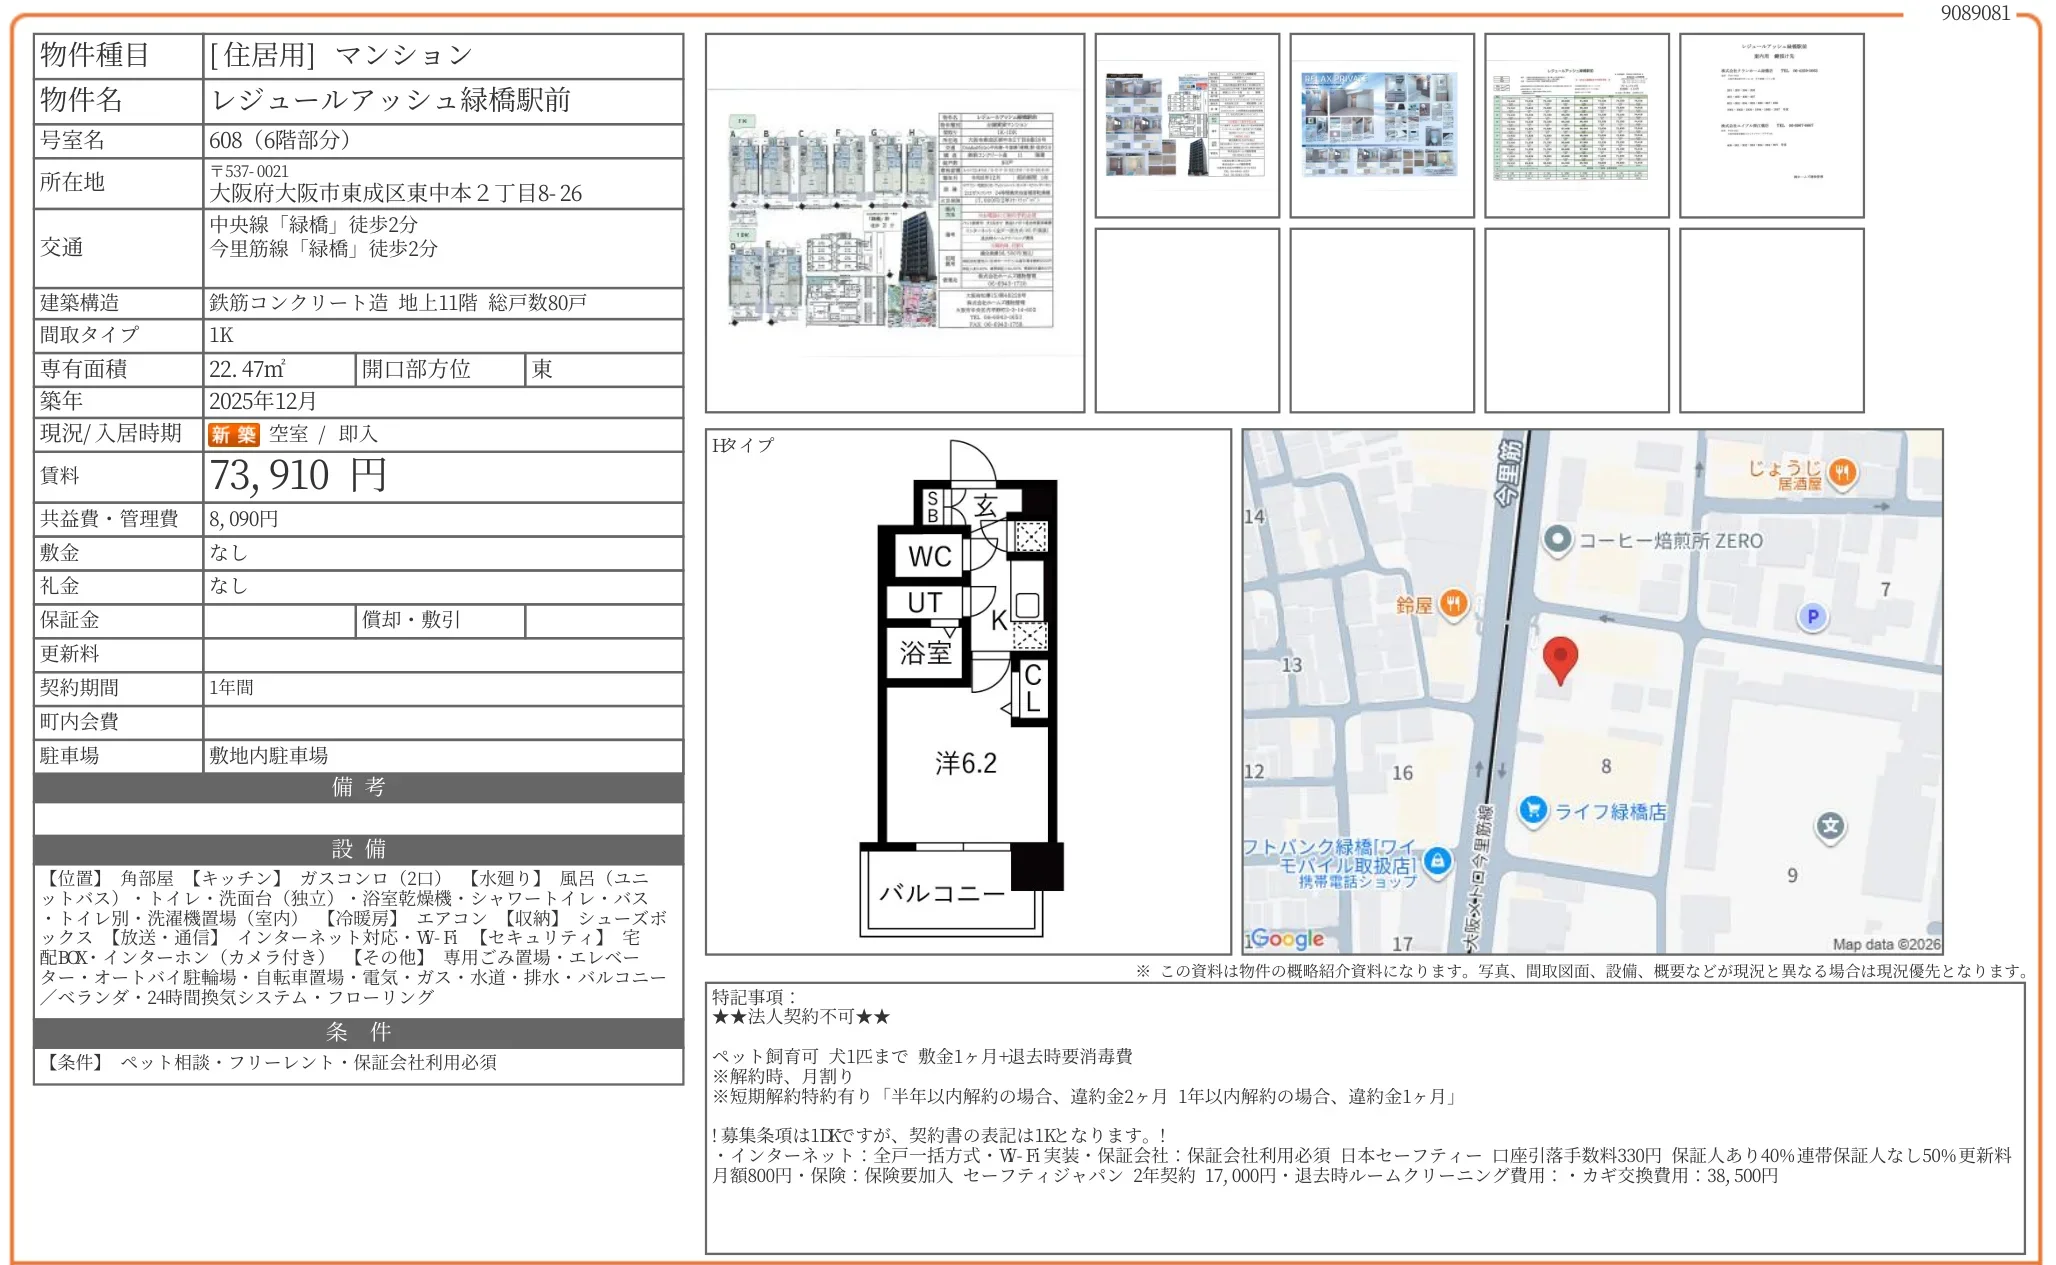This screenshot has height=1265, width=2056.
Task: Click the blue parking P marker
Action: pos(1812,617)
